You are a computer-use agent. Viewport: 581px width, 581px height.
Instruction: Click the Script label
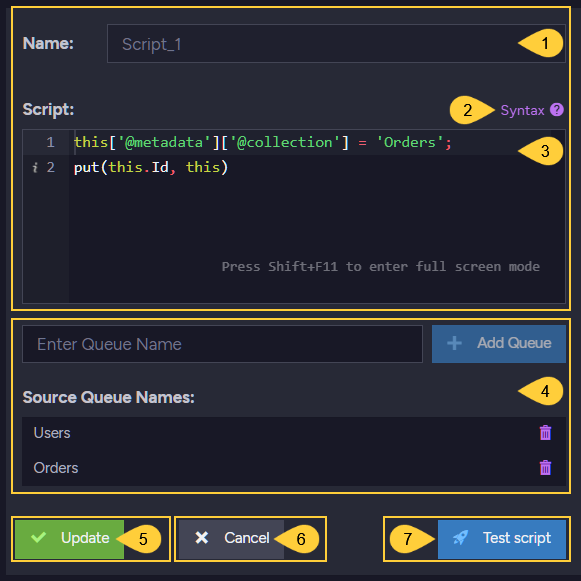(x=49, y=109)
